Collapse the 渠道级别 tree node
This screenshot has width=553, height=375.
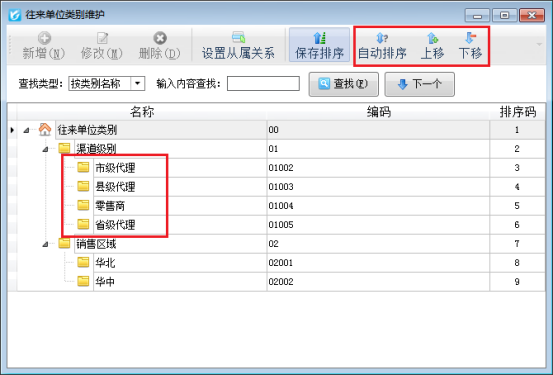pyautogui.click(x=45, y=149)
